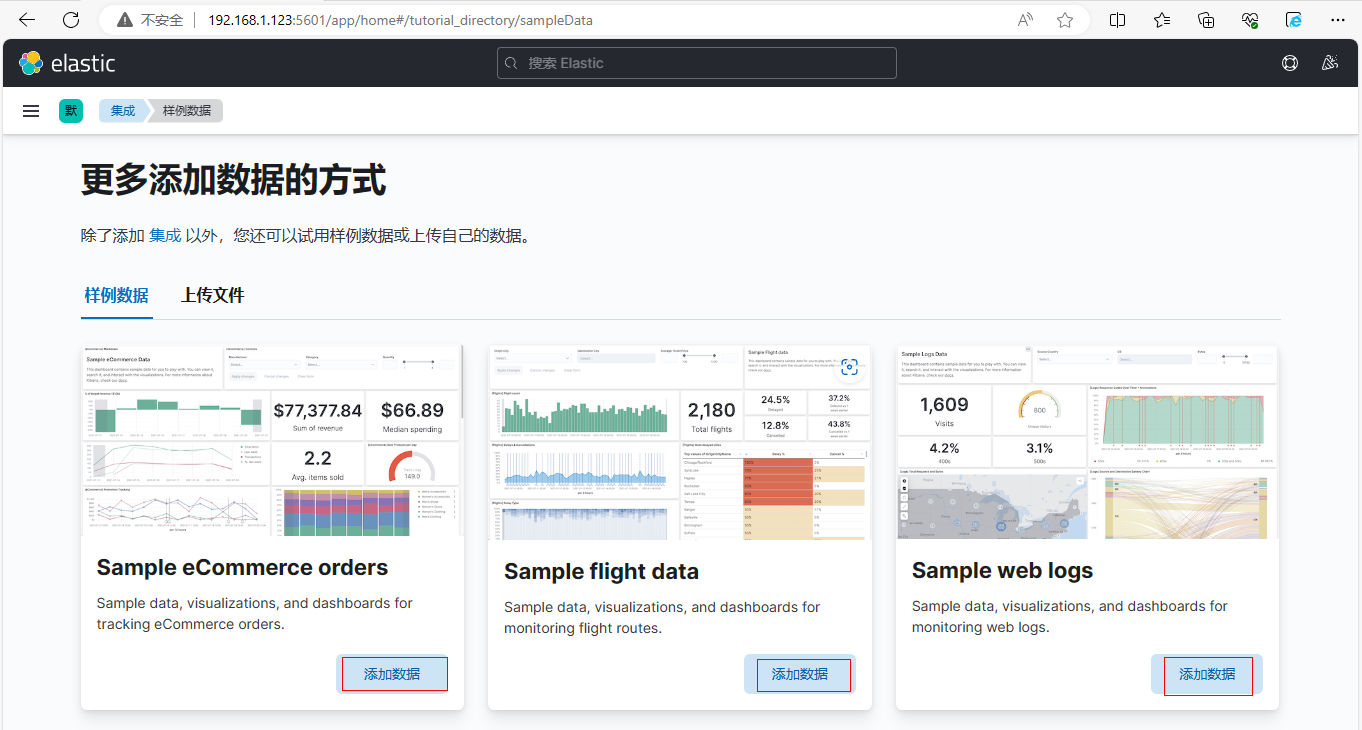
Task: Click the Elastic logo in header
Action: [x=67, y=63]
